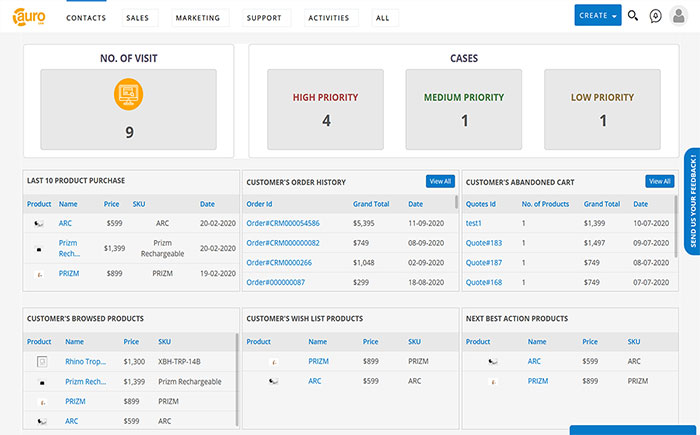
Task: Open ARC link in Last 10 Product Purchase
Action: pos(65,223)
